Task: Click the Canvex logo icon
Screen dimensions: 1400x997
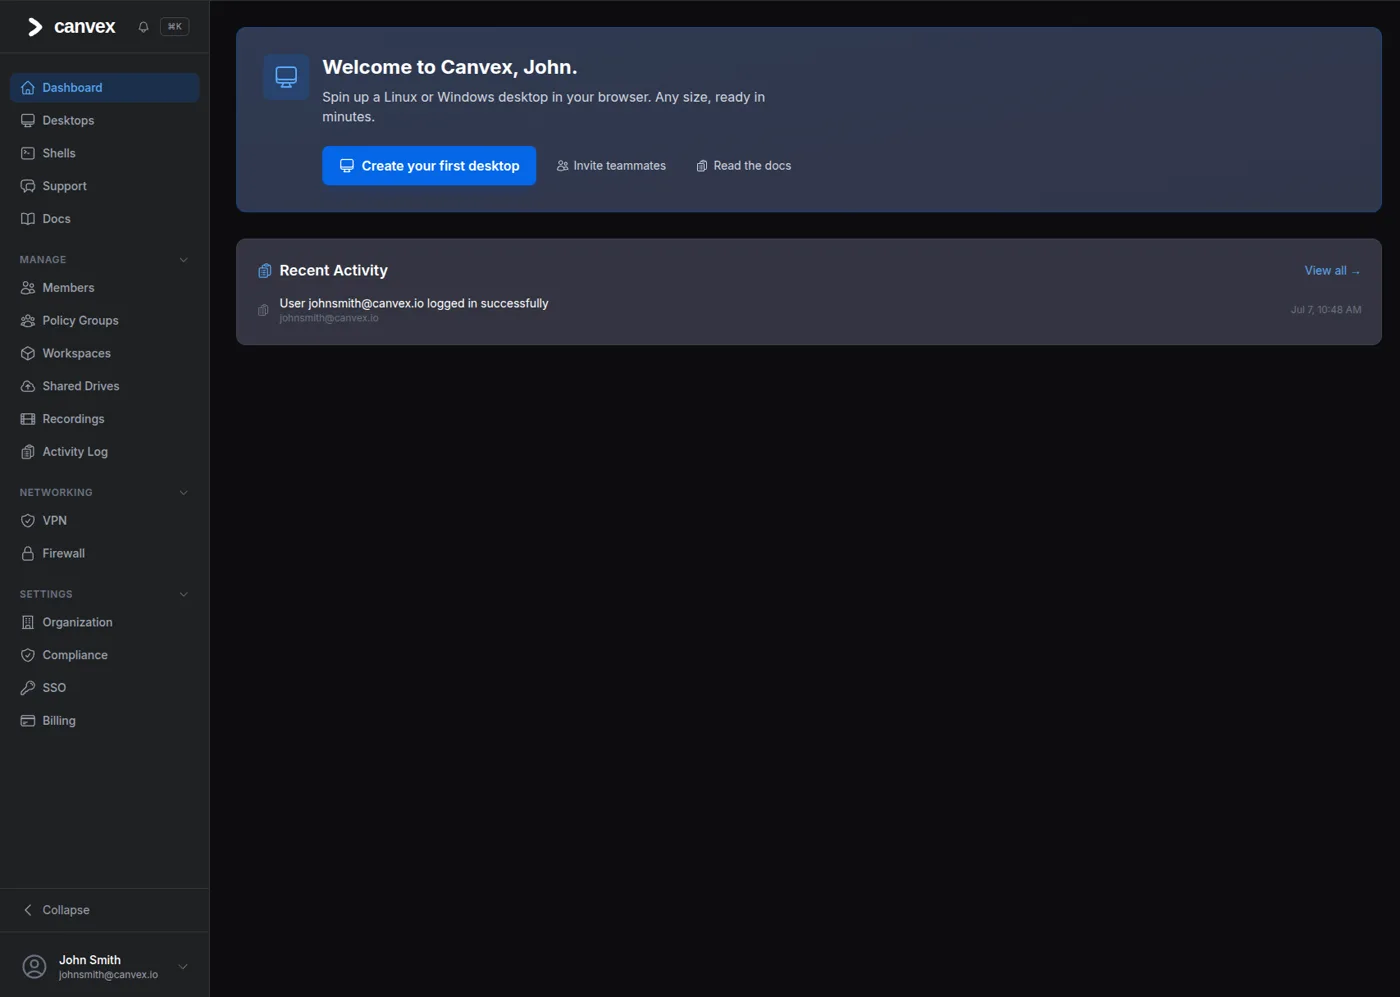Action: (x=35, y=27)
